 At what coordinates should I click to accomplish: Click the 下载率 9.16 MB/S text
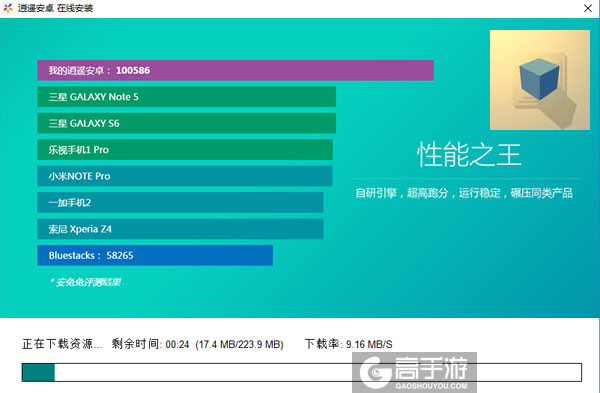349,344
